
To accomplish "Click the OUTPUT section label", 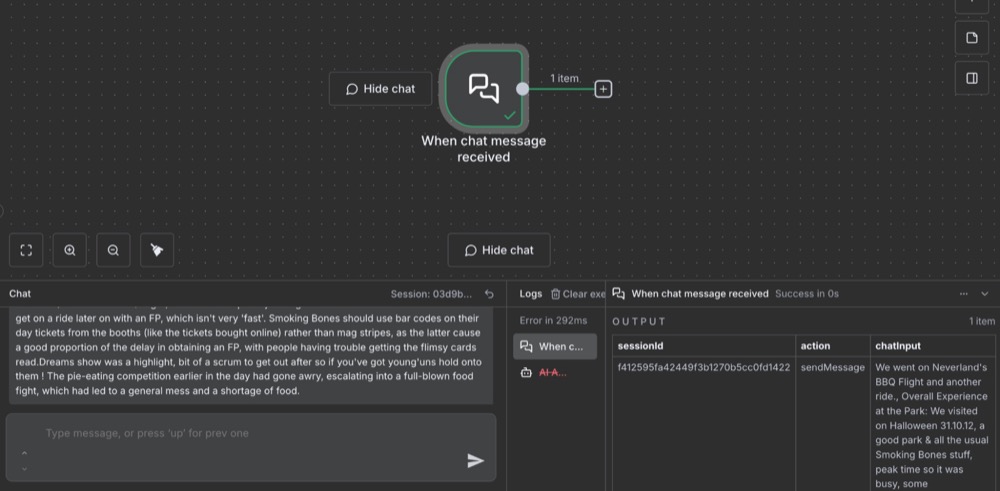I will point(640,321).
